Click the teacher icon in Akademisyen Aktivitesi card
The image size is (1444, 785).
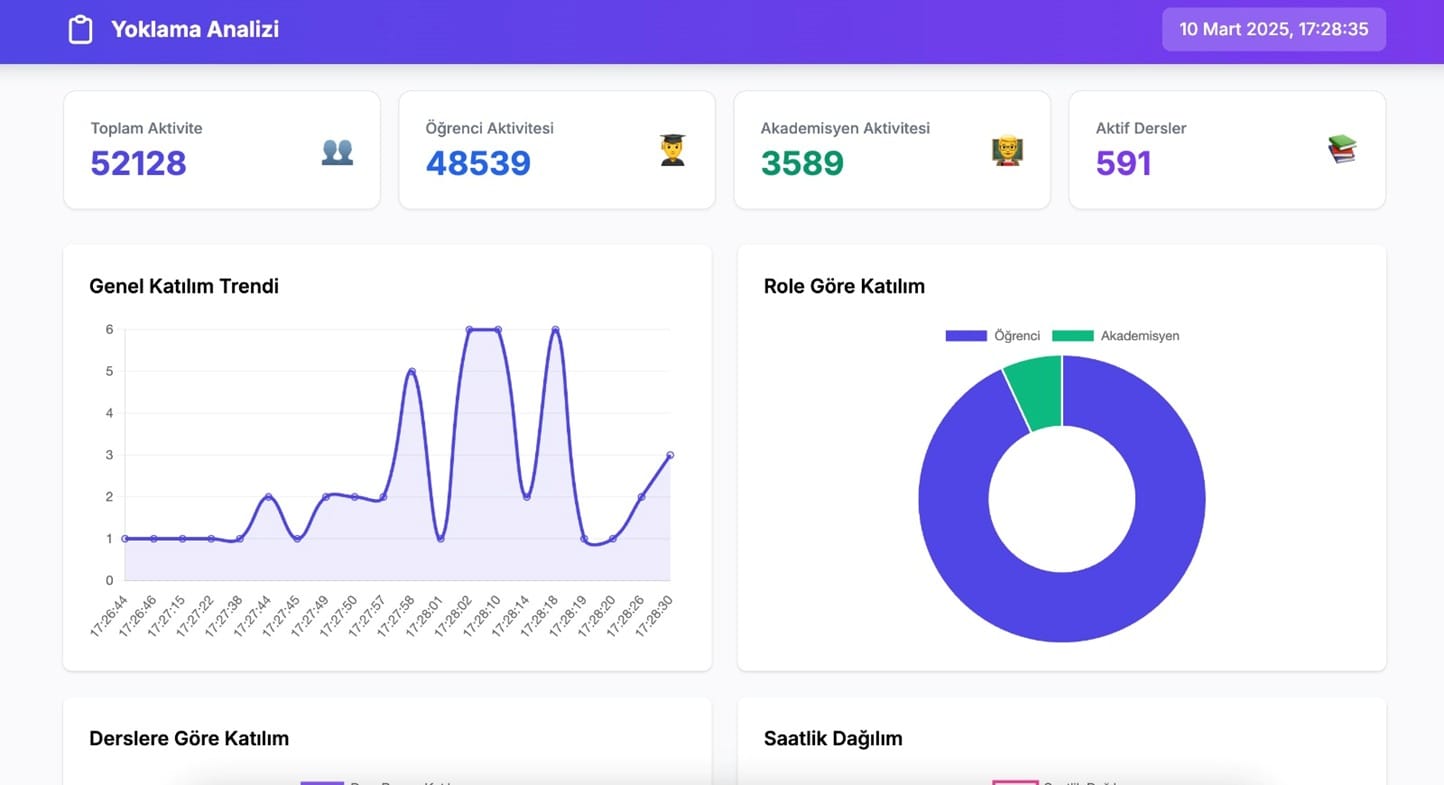1007,151
